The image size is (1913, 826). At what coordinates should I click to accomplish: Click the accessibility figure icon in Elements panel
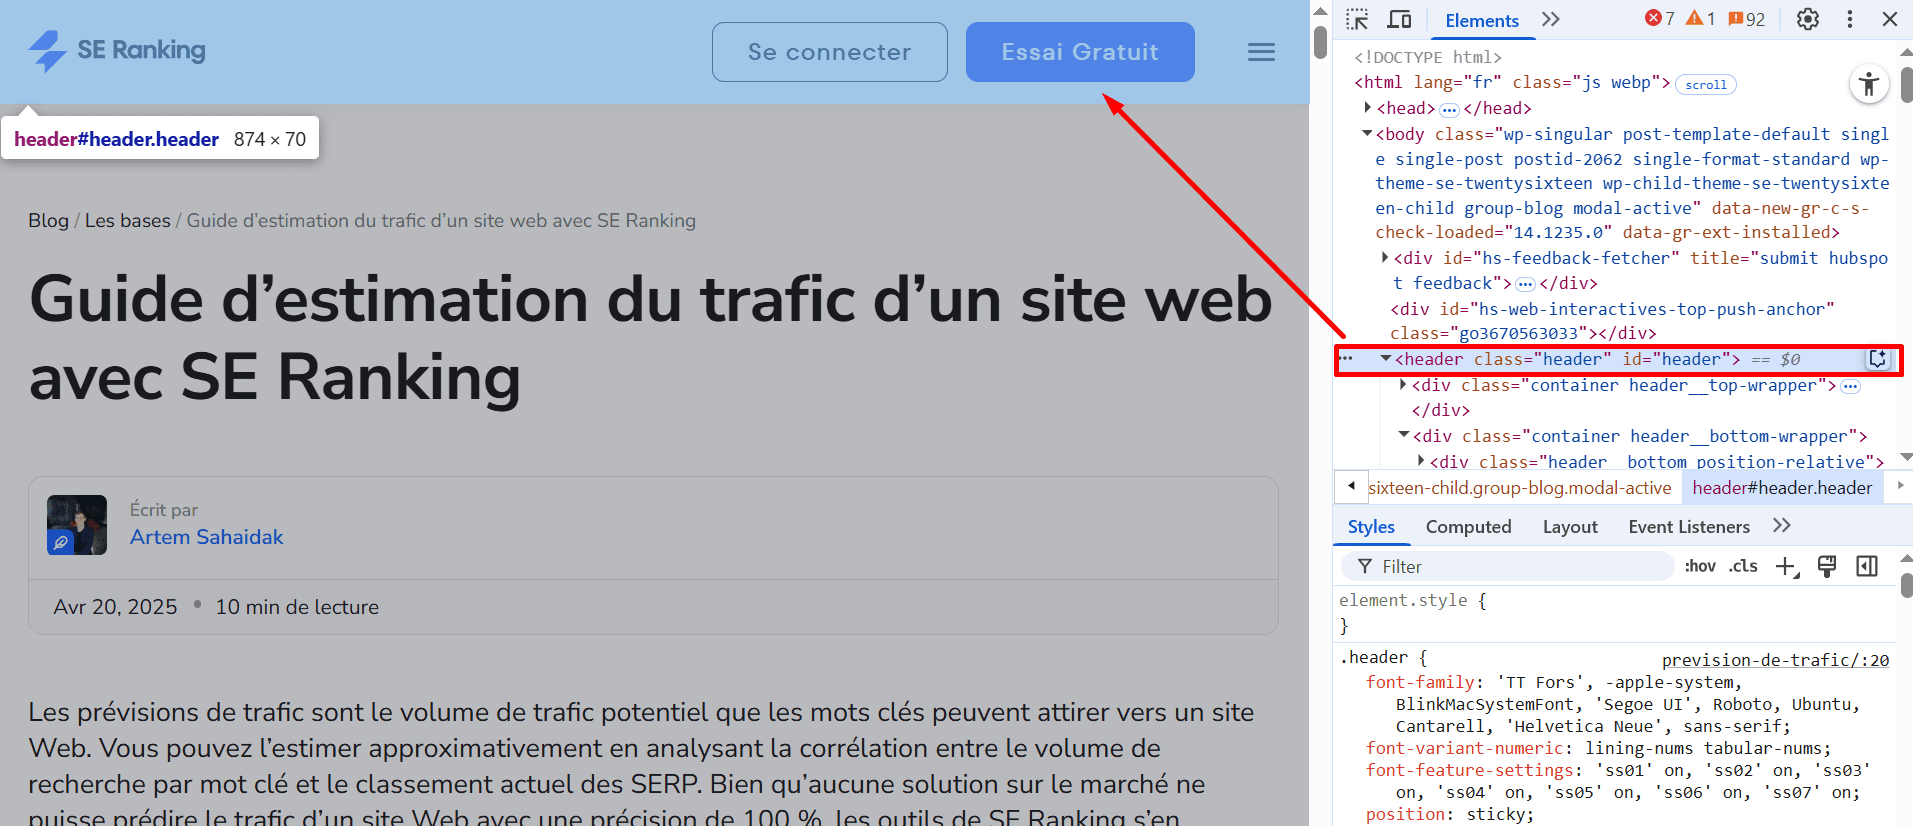point(1869,83)
